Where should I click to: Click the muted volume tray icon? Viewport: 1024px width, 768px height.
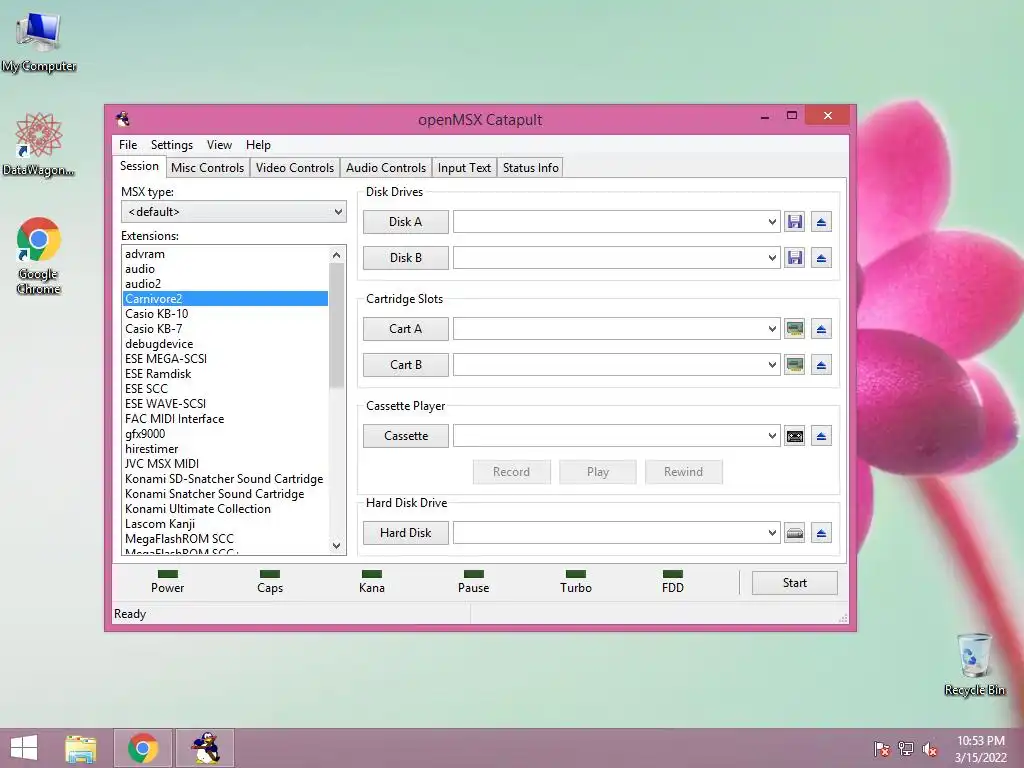(x=929, y=748)
